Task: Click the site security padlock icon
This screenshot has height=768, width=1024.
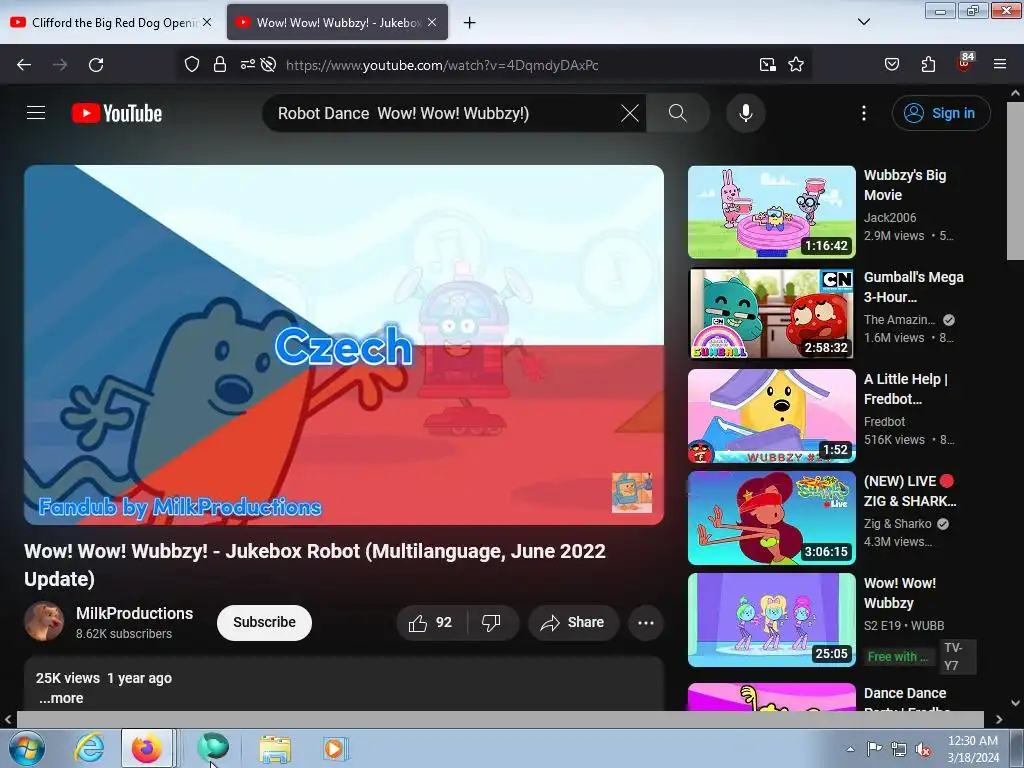Action: (x=219, y=65)
